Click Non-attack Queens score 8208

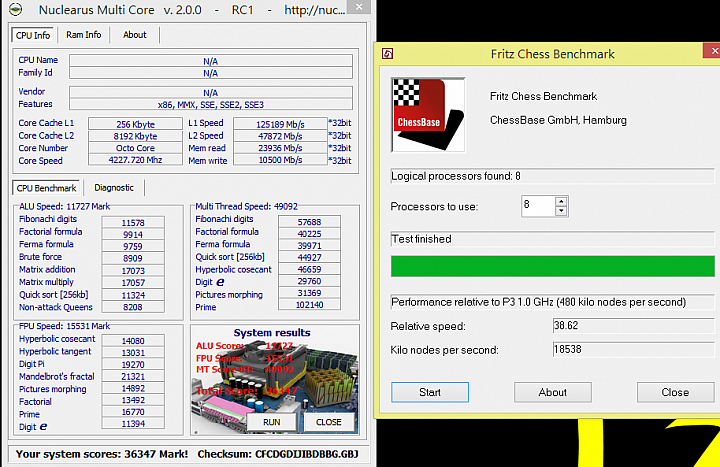(133, 307)
